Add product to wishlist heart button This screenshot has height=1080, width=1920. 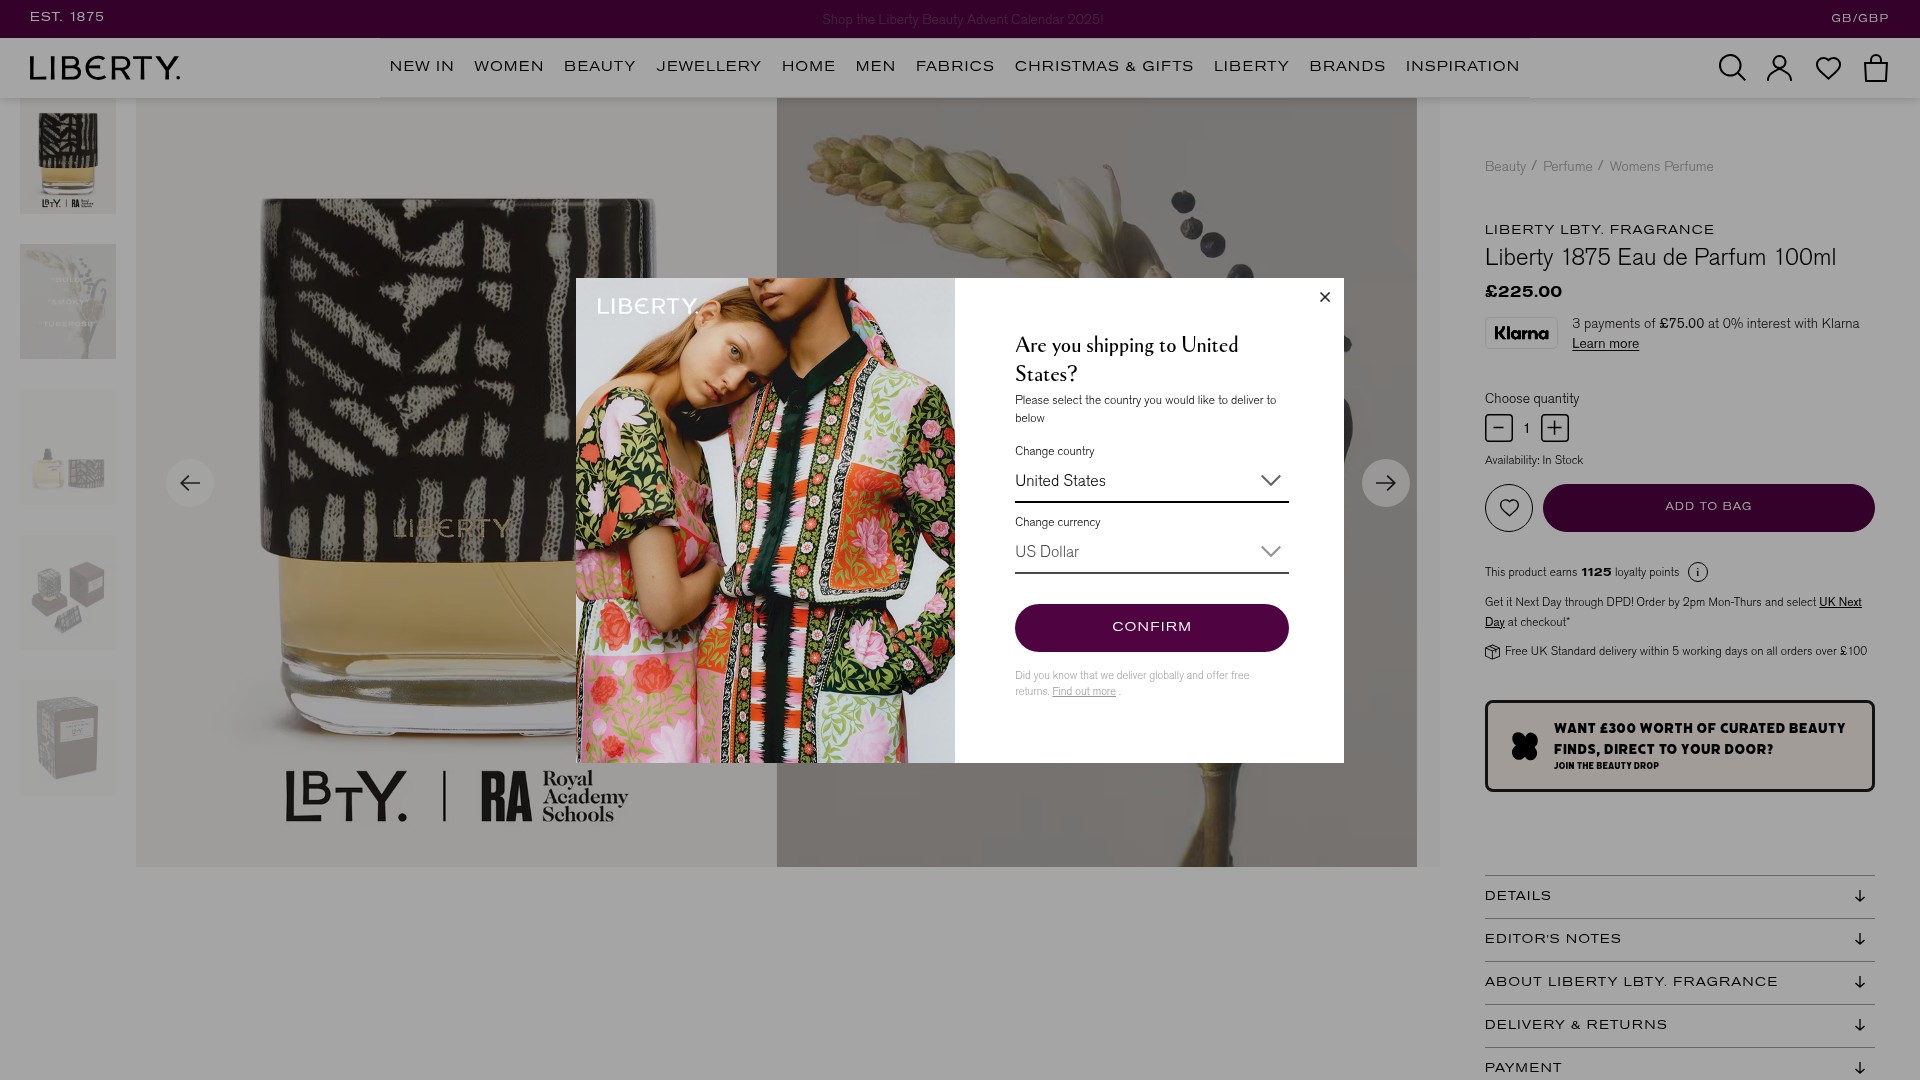point(1508,508)
